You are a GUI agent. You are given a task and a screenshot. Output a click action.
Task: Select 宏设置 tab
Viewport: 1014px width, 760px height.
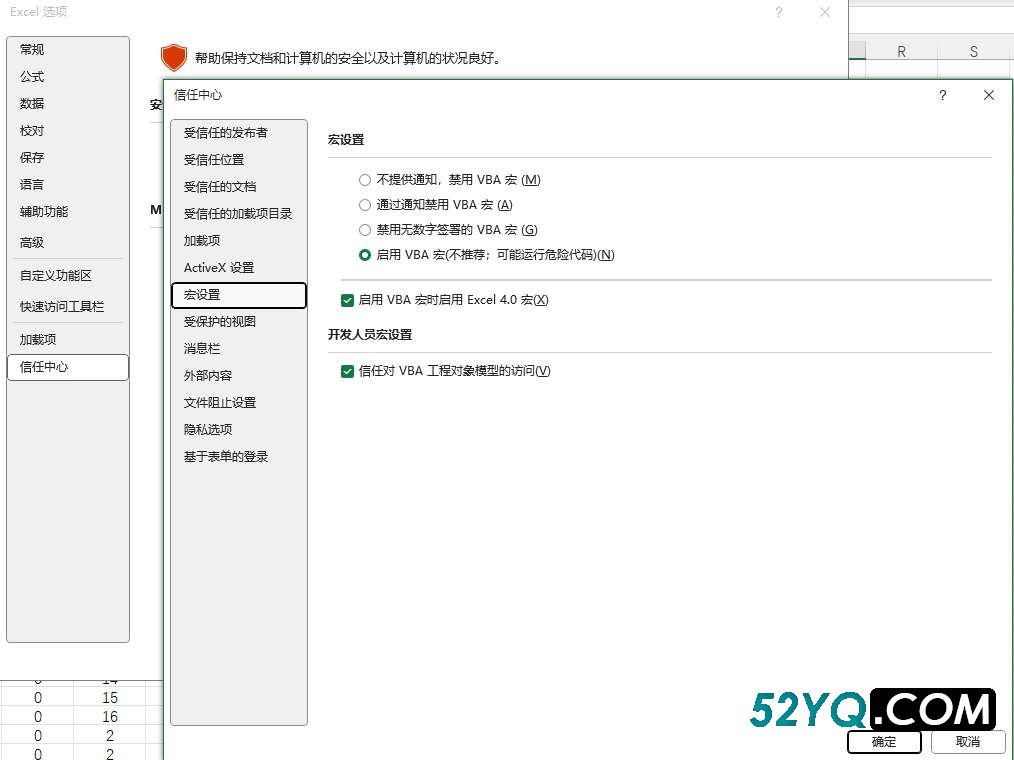(x=239, y=295)
